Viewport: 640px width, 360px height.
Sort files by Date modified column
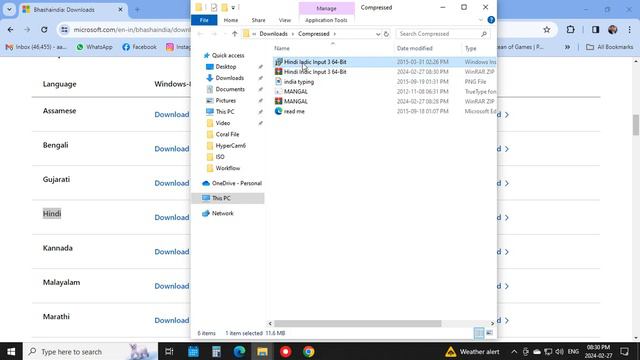414,48
